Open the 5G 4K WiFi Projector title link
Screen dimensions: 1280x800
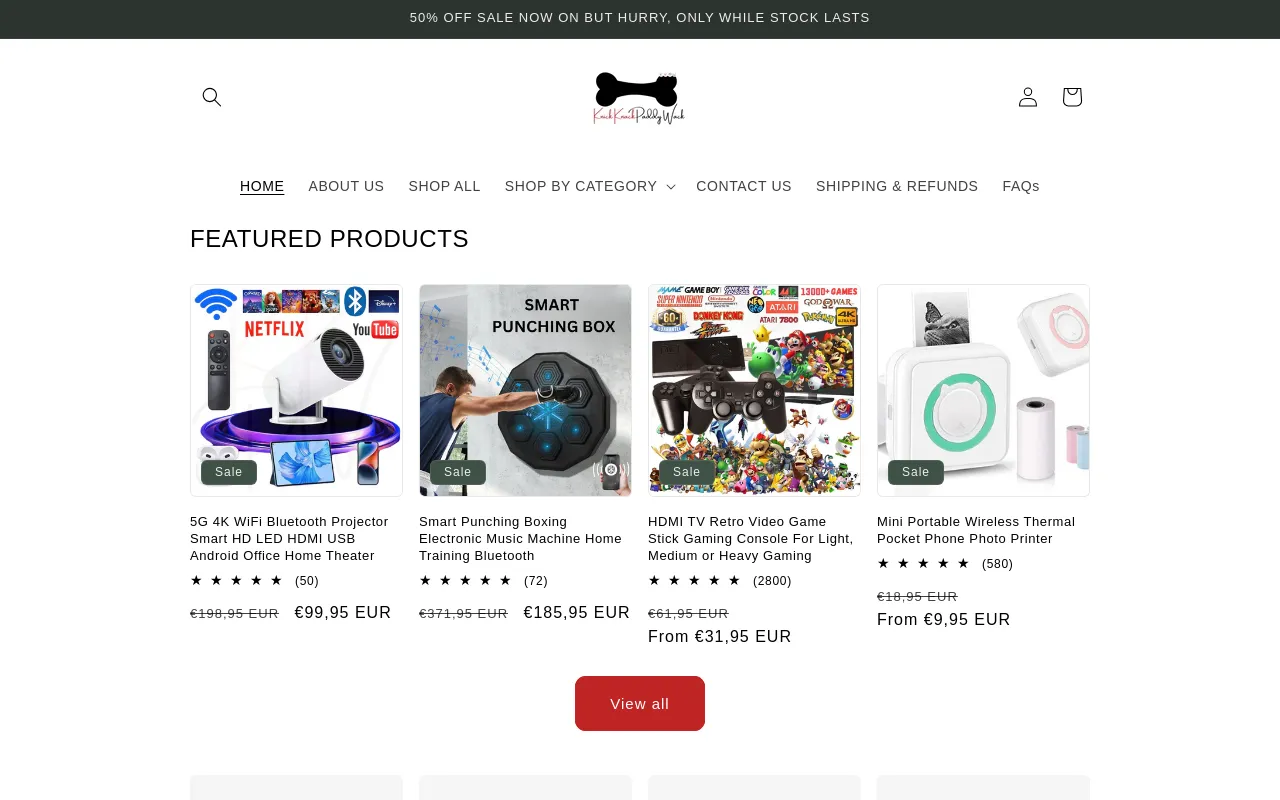(x=289, y=538)
